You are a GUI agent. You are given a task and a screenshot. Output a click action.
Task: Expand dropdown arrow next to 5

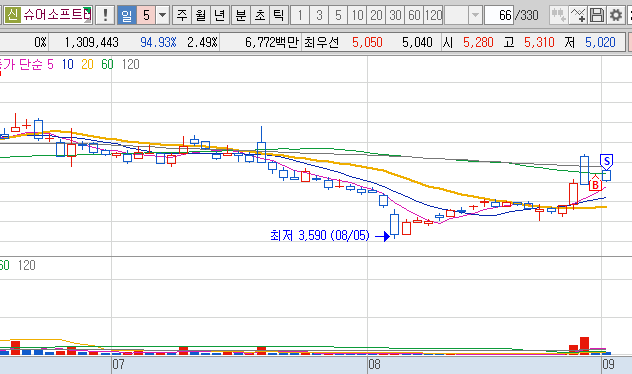[x=162, y=15]
